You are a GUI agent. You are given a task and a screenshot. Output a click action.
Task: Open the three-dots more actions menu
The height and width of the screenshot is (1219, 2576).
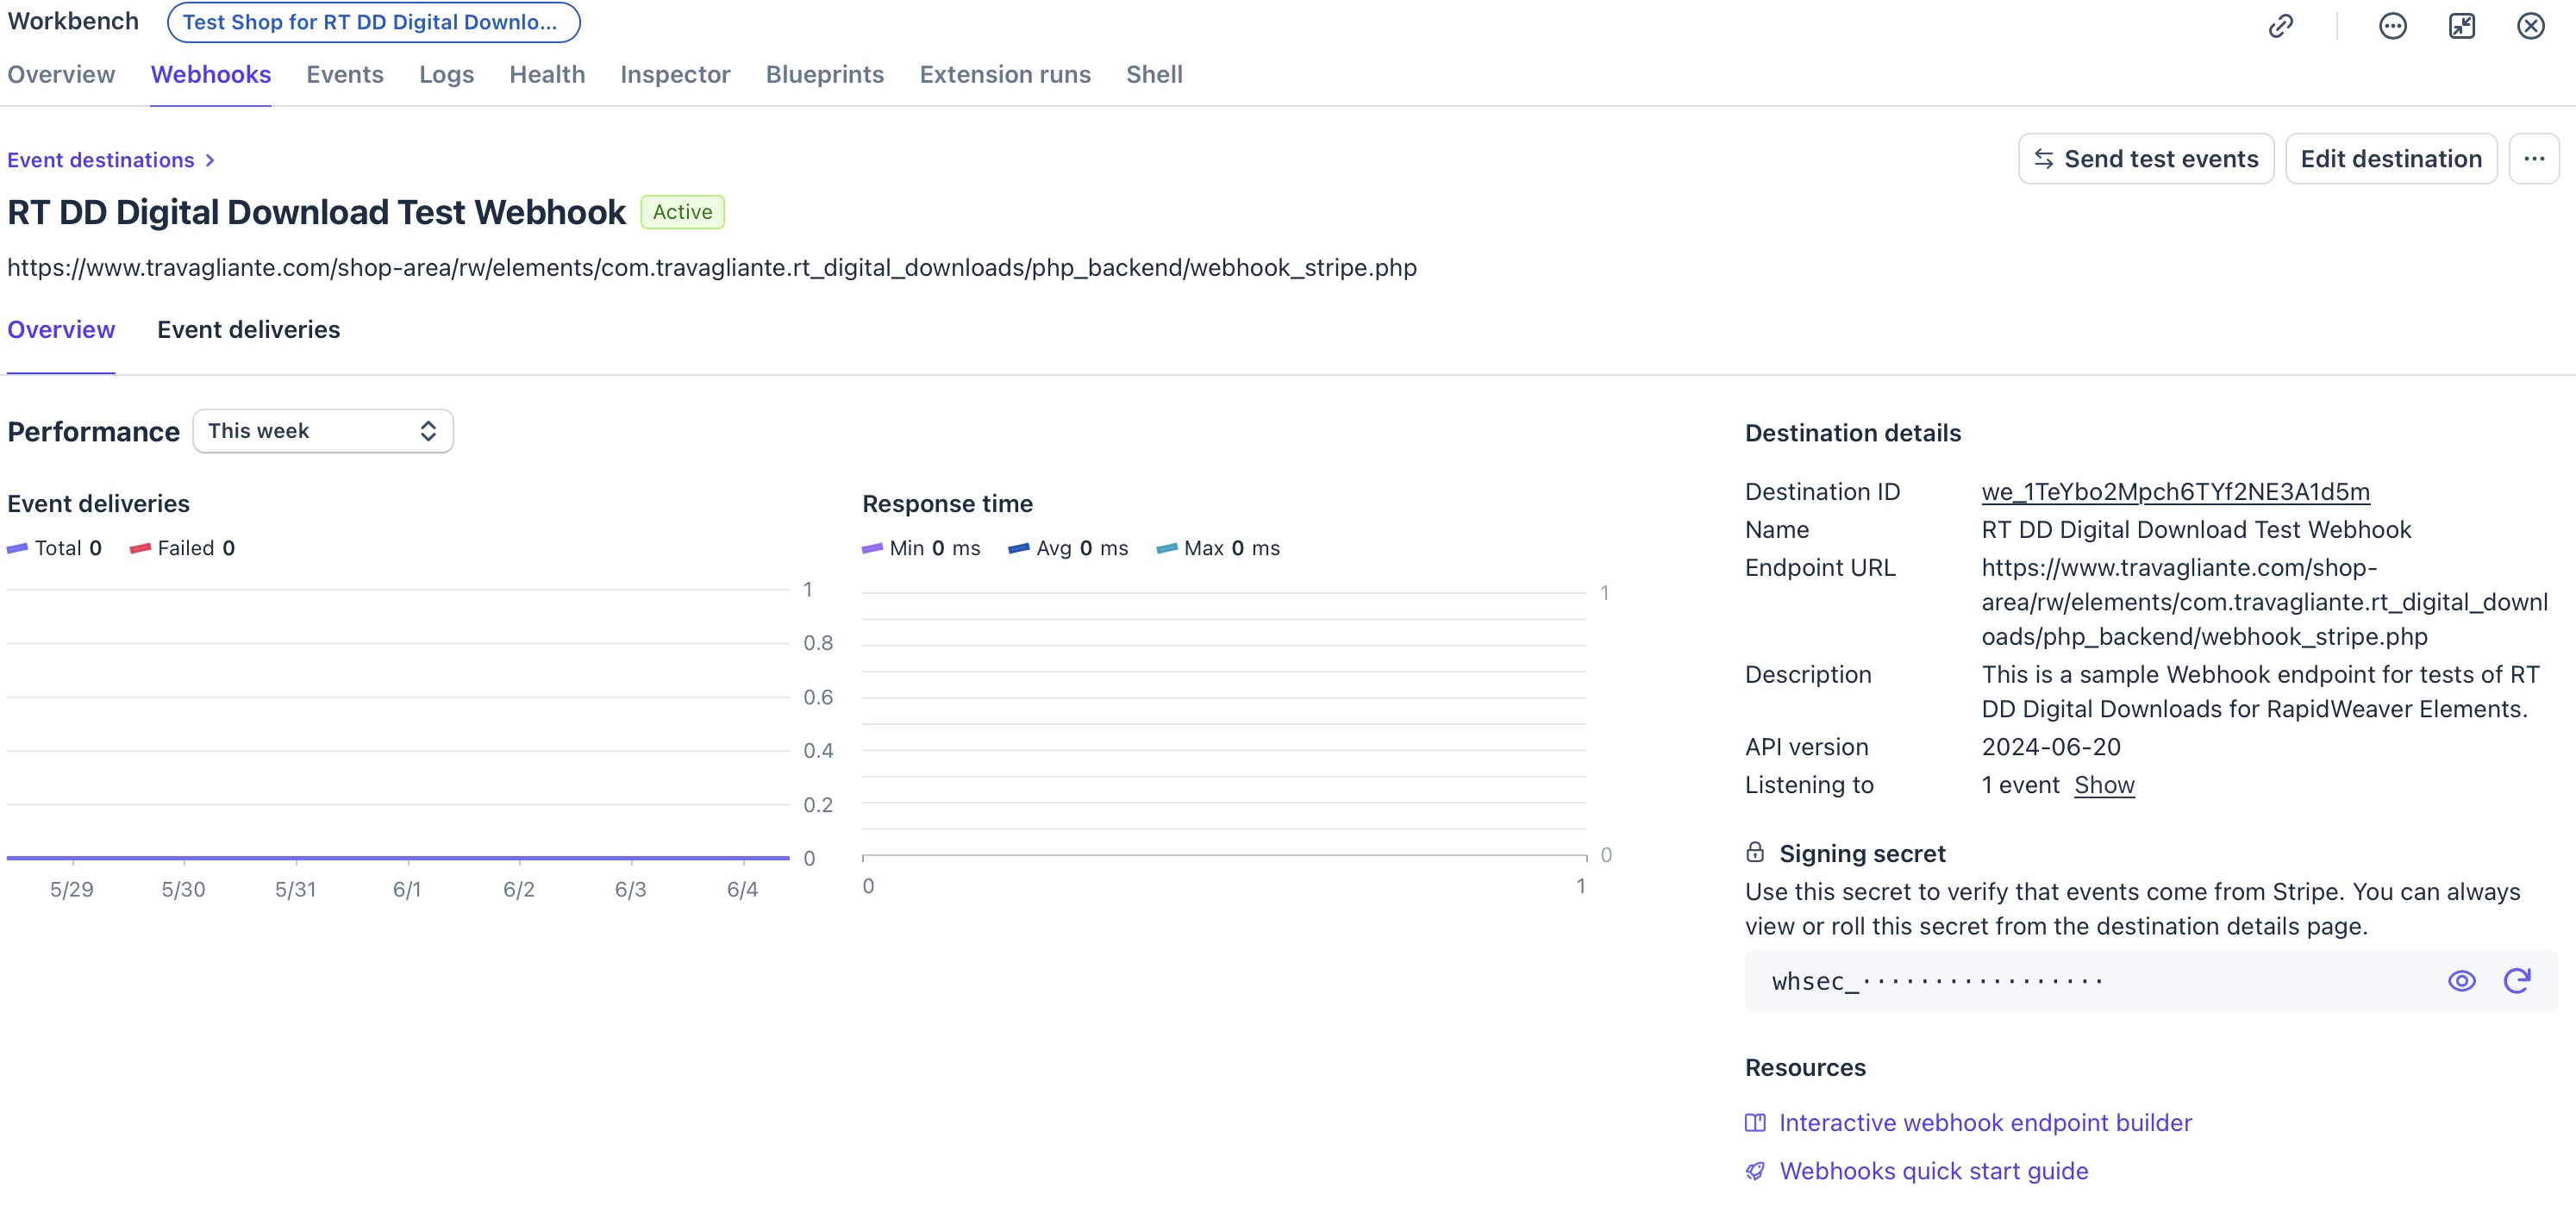2533,159
